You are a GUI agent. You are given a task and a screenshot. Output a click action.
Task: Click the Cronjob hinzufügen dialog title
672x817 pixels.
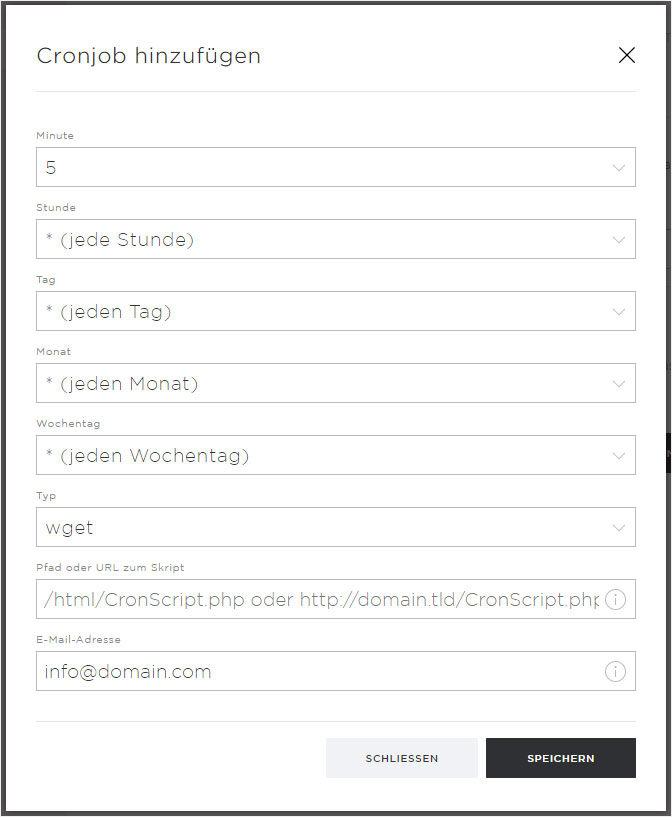(x=148, y=56)
